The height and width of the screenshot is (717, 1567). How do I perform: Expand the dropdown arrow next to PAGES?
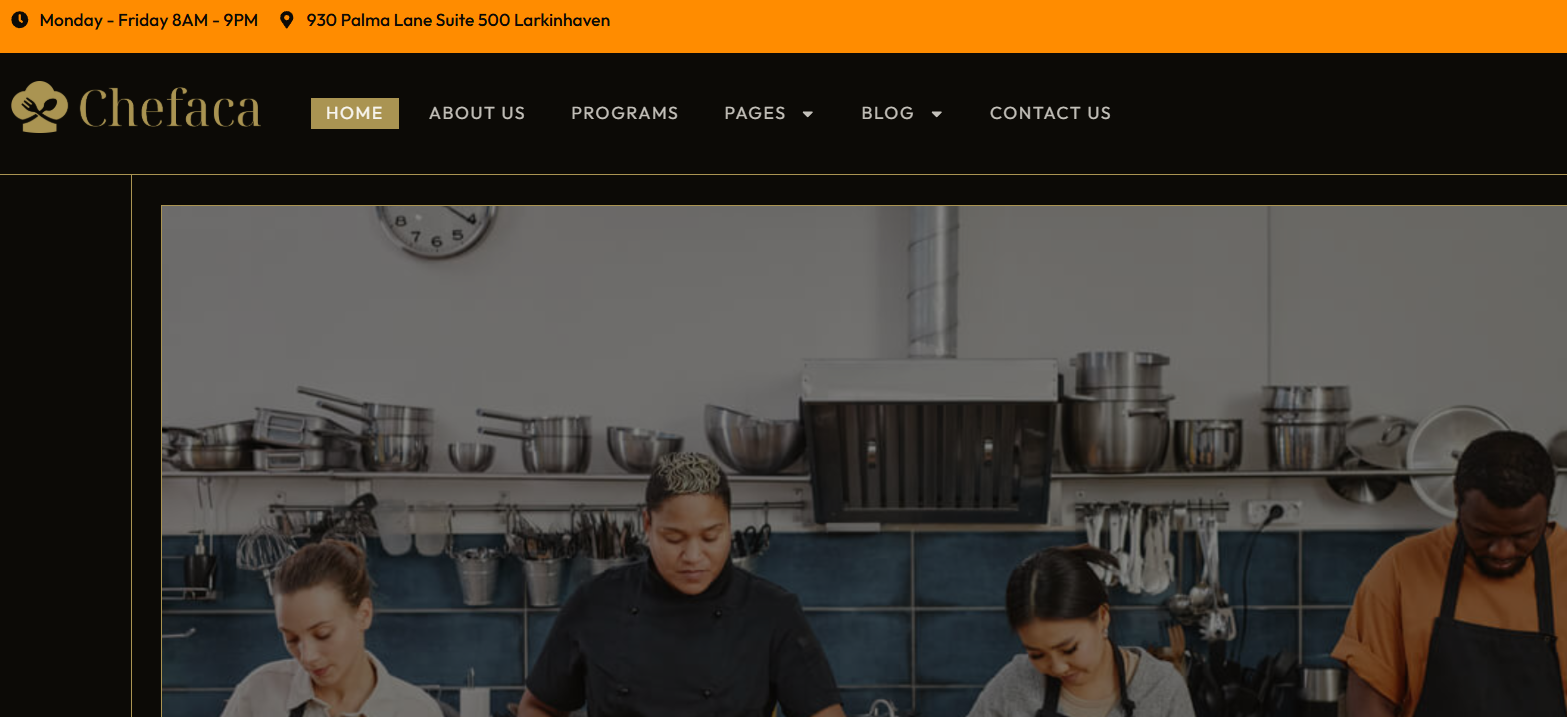[808, 114]
